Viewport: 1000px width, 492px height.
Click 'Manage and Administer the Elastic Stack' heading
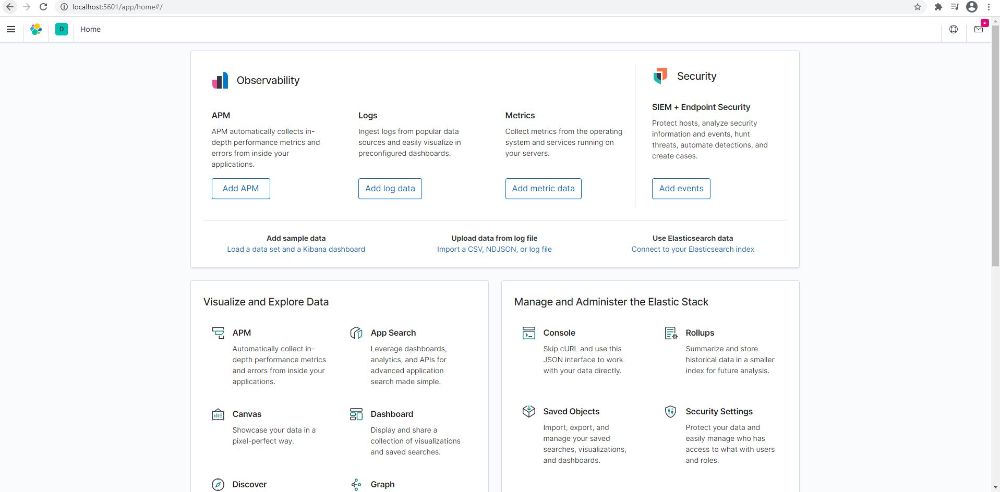611,302
